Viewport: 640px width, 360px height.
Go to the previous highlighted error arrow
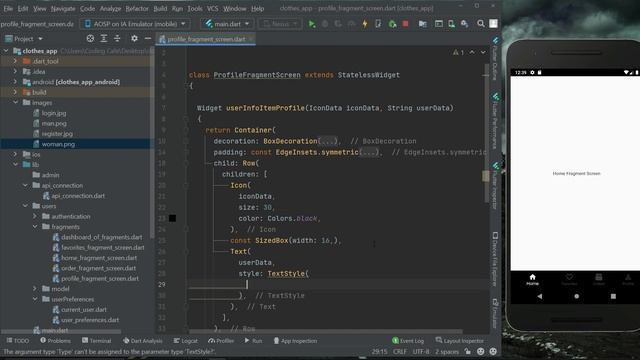tap(472, 52)
